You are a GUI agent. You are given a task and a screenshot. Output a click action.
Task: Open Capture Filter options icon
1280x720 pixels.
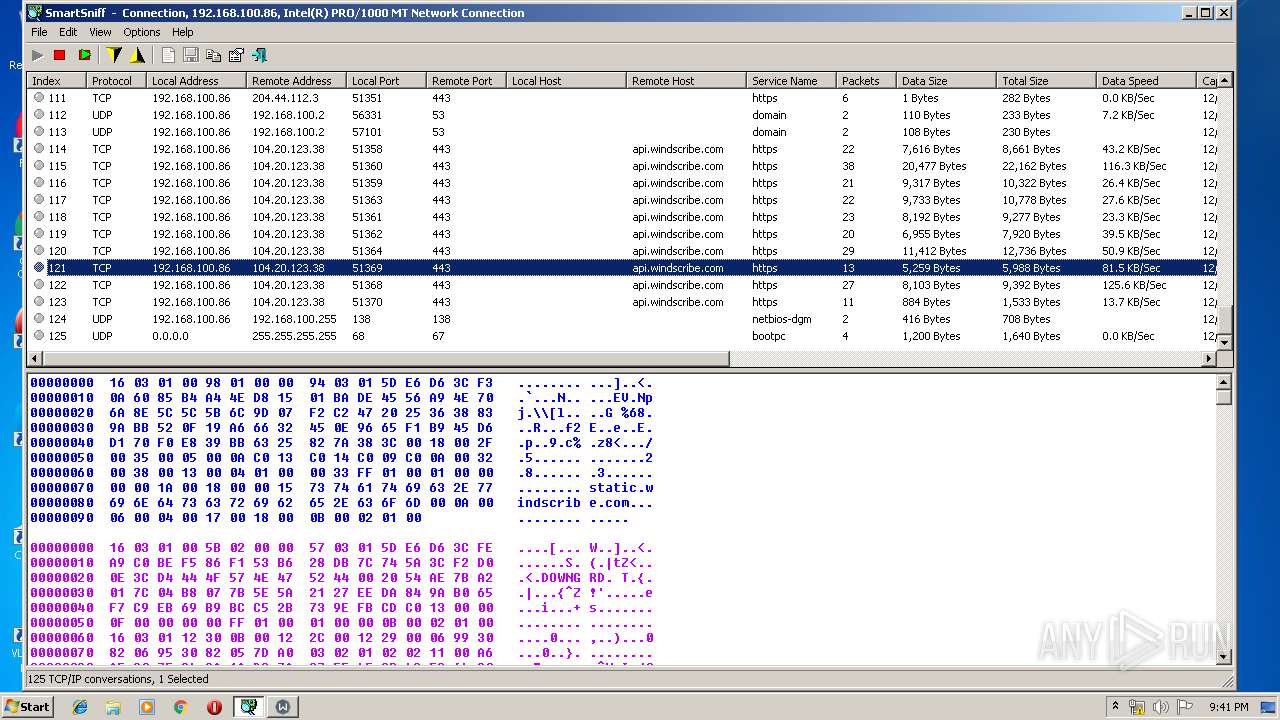pos(114,55)
